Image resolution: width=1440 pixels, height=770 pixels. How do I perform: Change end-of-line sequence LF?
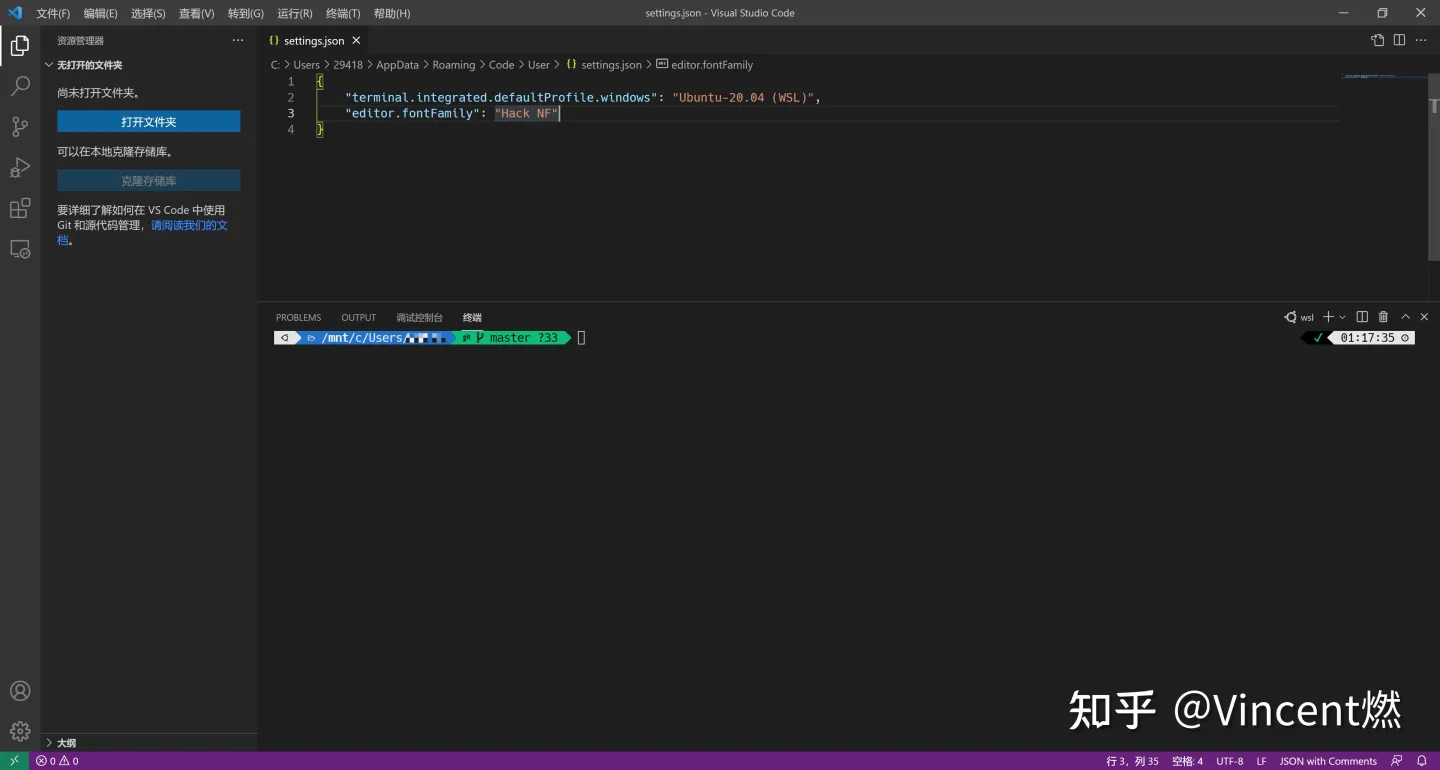pos(1261,761)
